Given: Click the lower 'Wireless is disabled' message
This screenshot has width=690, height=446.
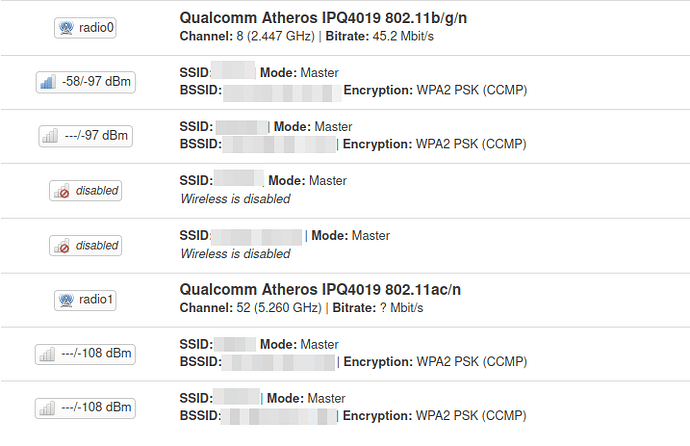Looking at the screenshot, I should coord(235,254).
